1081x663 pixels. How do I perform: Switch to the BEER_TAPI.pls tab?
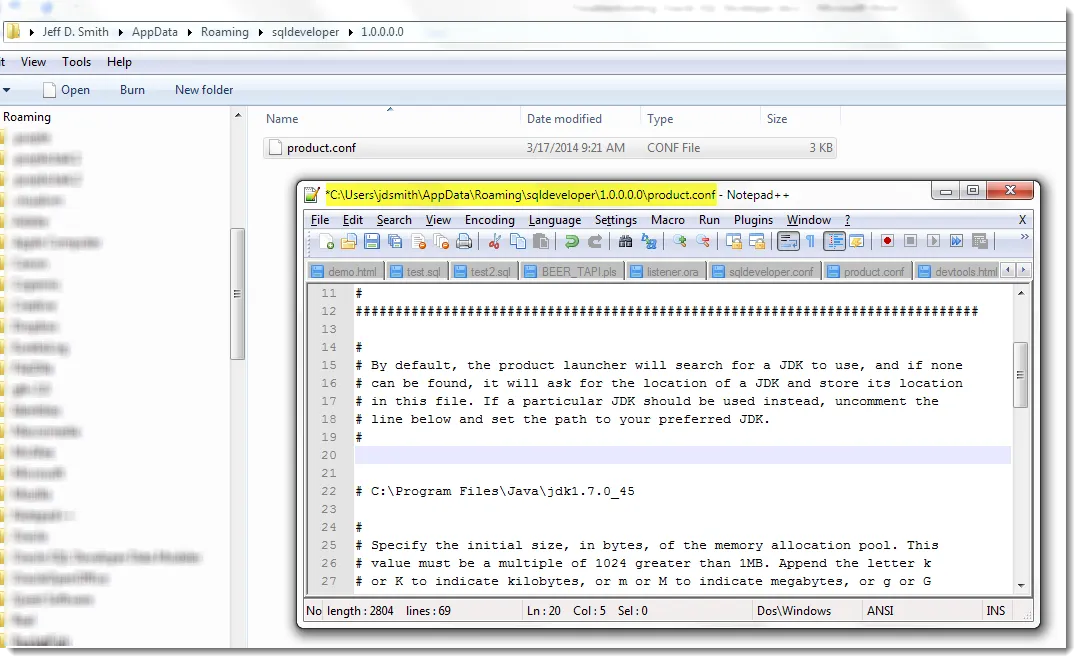pyautogui.click(x=572, y=272)
